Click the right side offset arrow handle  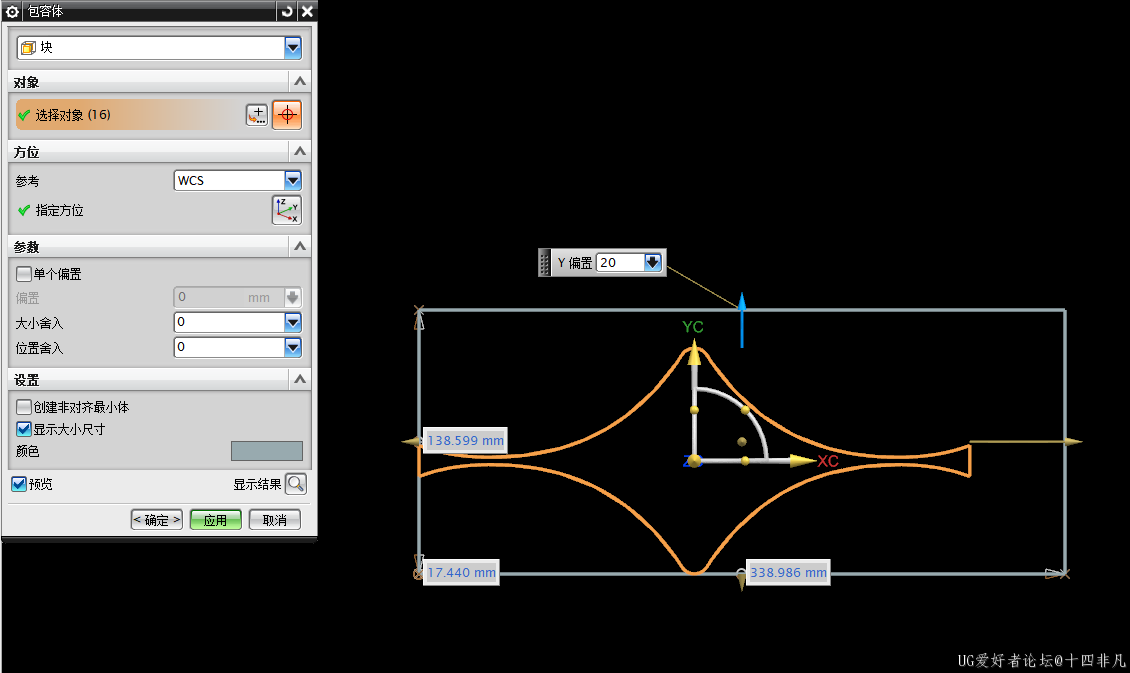click(1074, 441)
